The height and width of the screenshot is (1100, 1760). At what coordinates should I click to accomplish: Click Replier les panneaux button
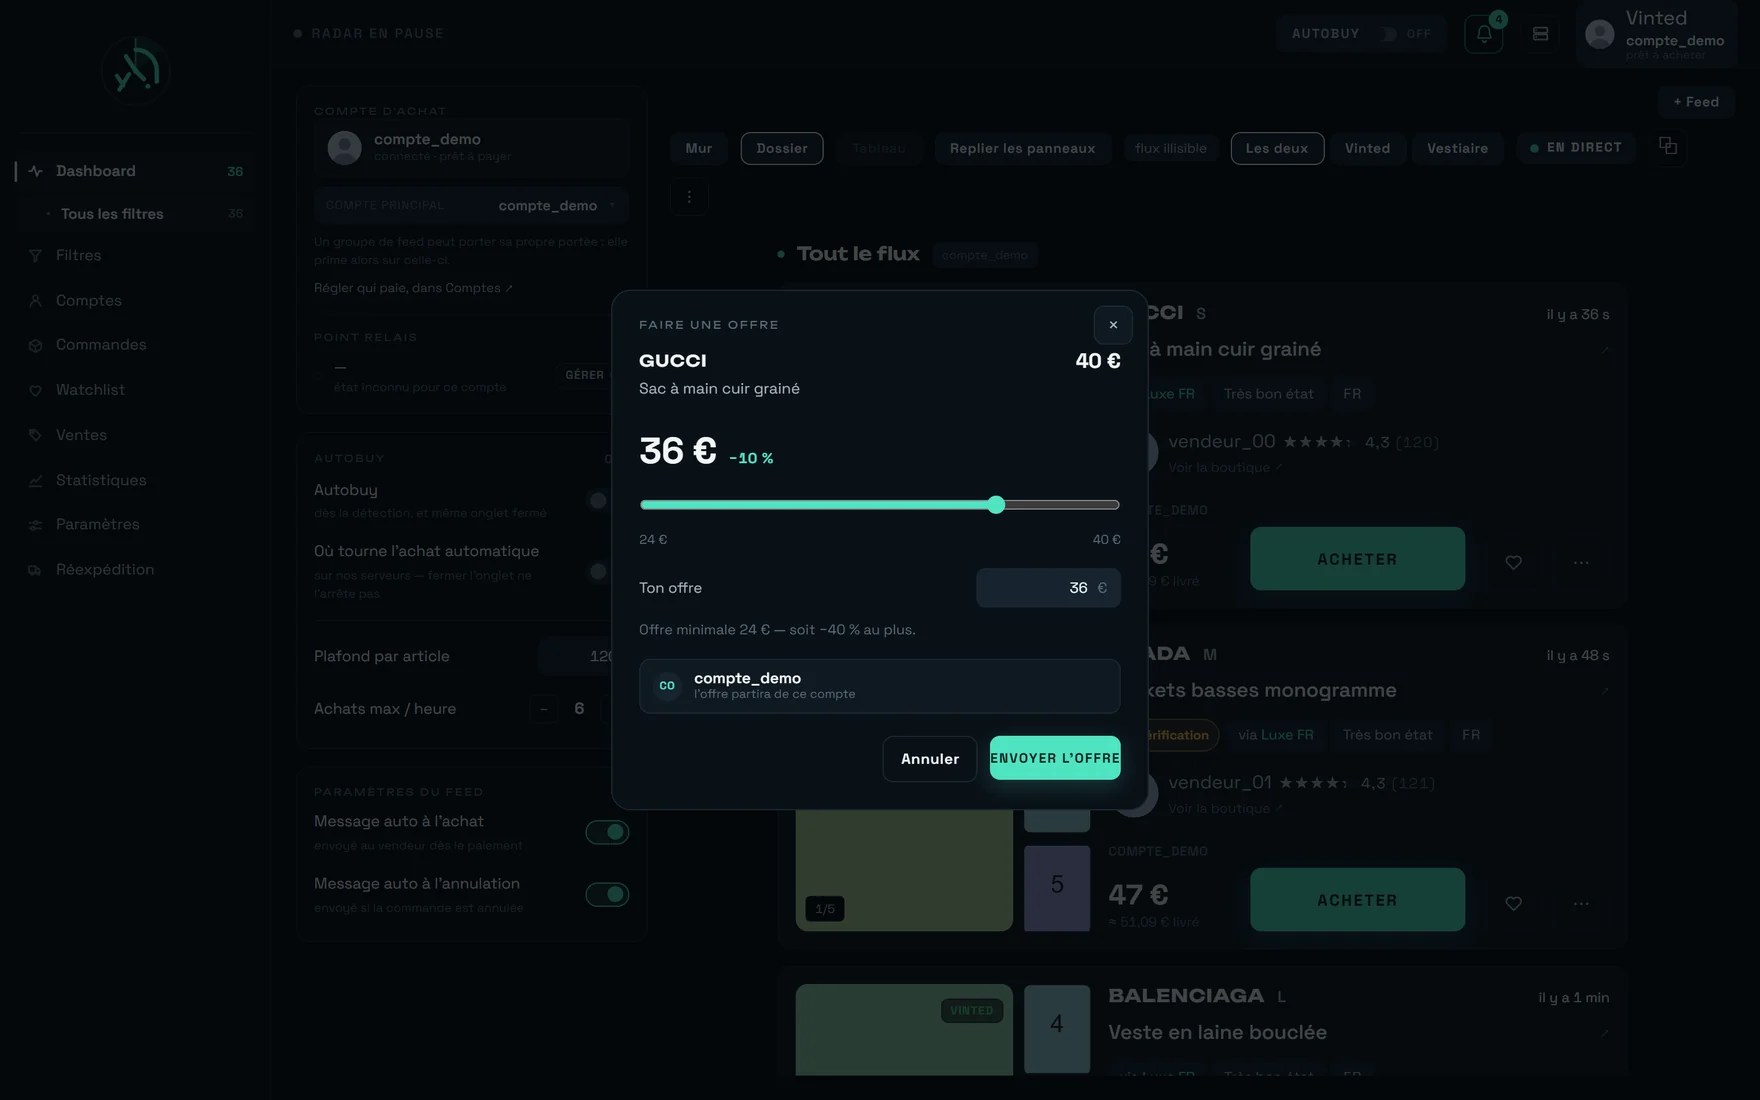pyautogui.click(x=1022, y=148)
